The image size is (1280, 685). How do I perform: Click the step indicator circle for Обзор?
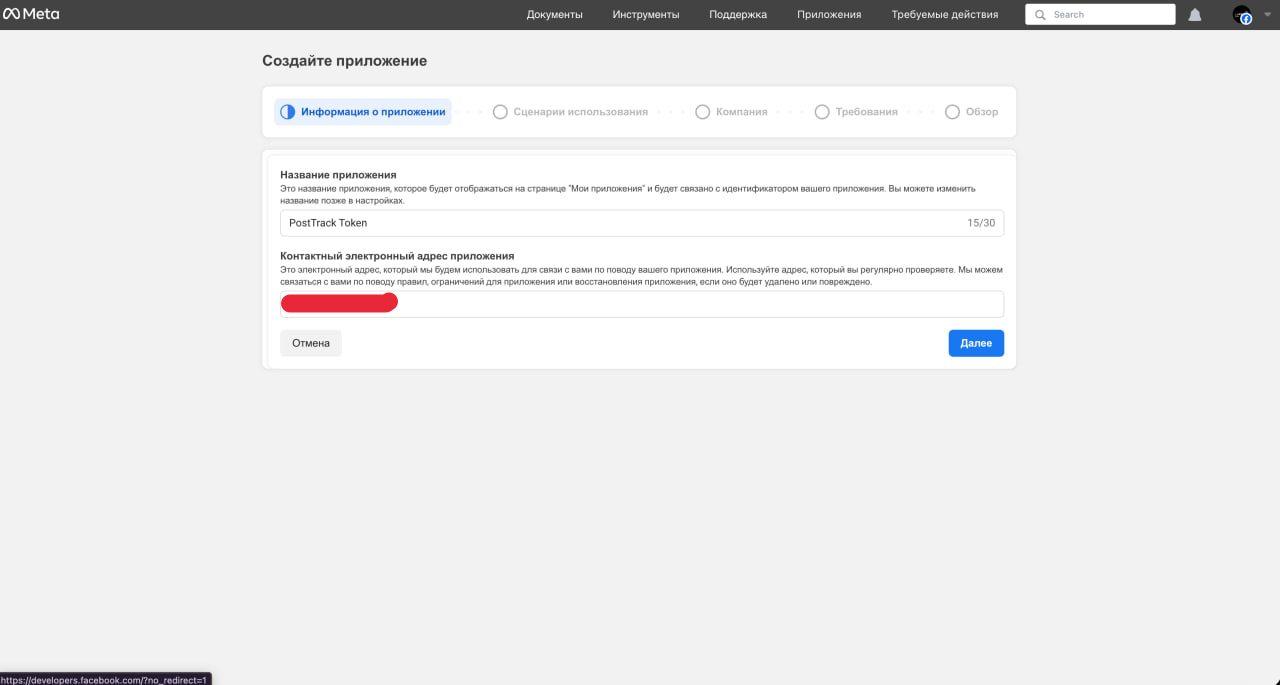[x=952, y=111]
